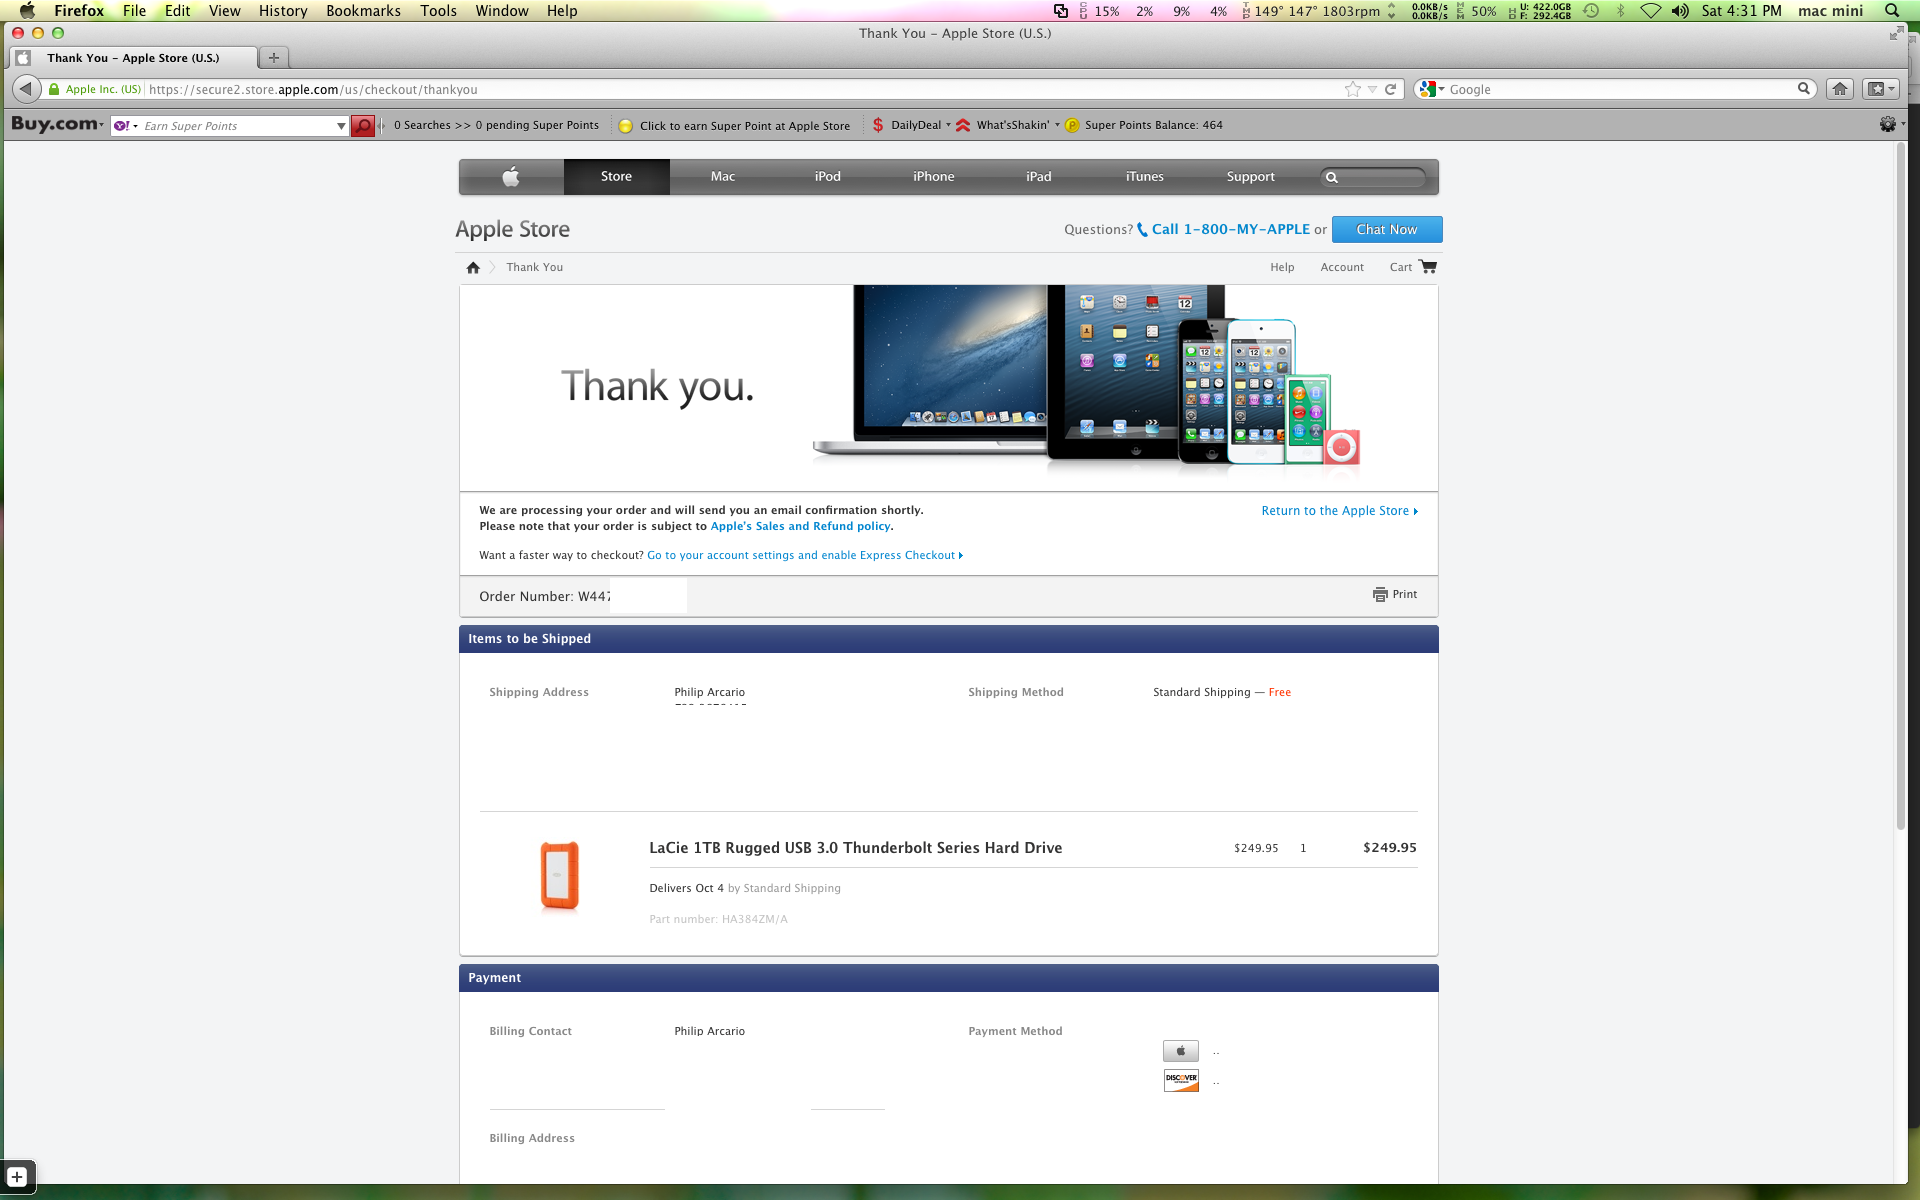Select the Mac tab in Apple navigation

coord(723,177)
